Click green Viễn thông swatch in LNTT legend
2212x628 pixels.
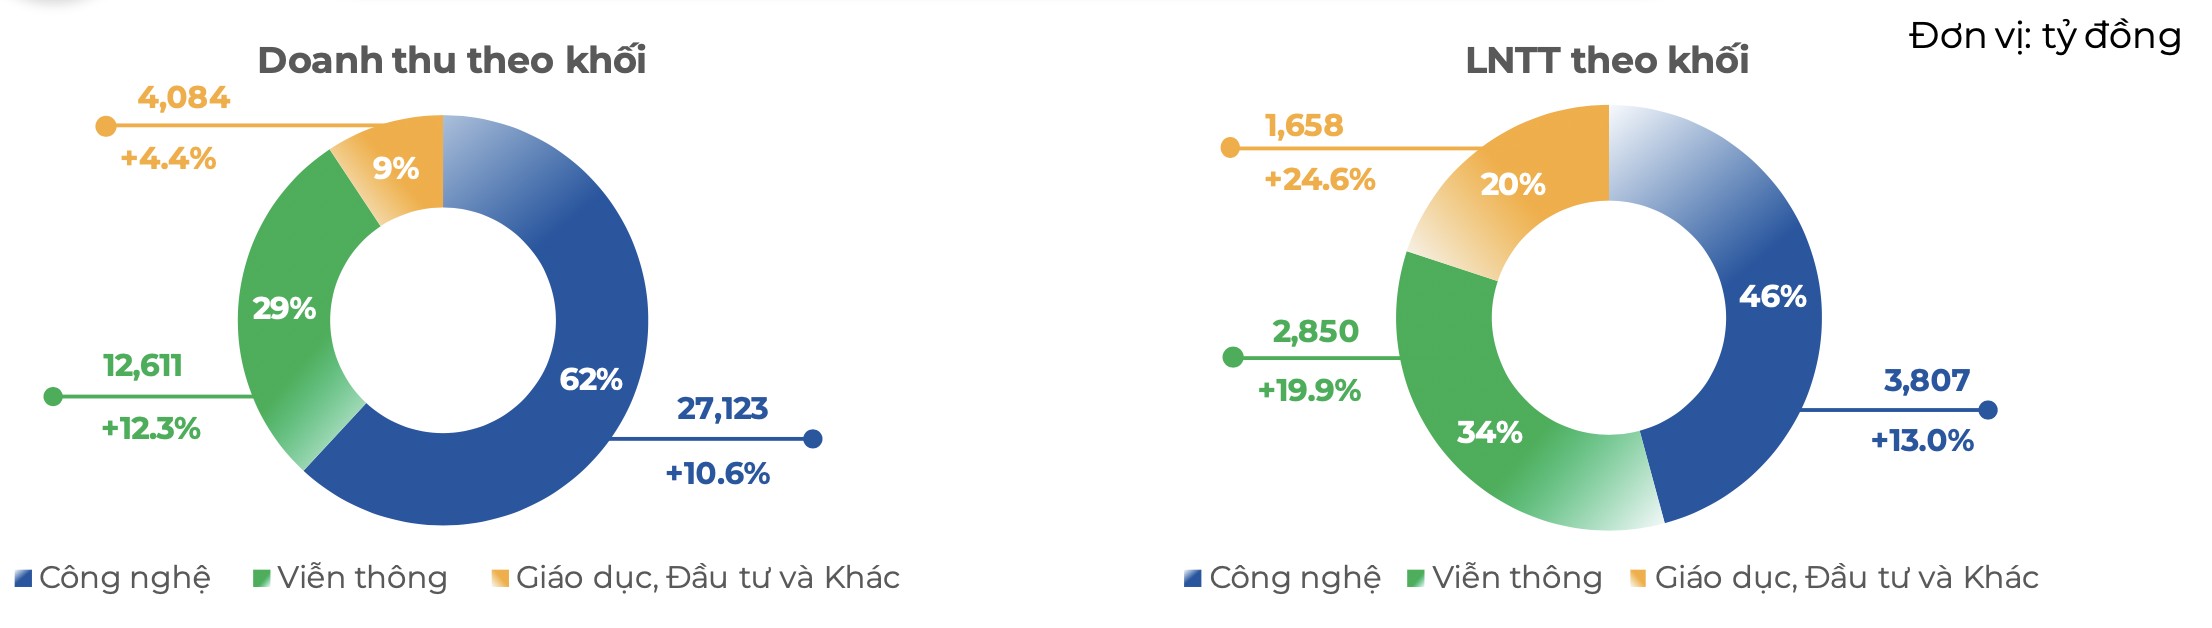pyautogui.click(x=1415, y=578)
